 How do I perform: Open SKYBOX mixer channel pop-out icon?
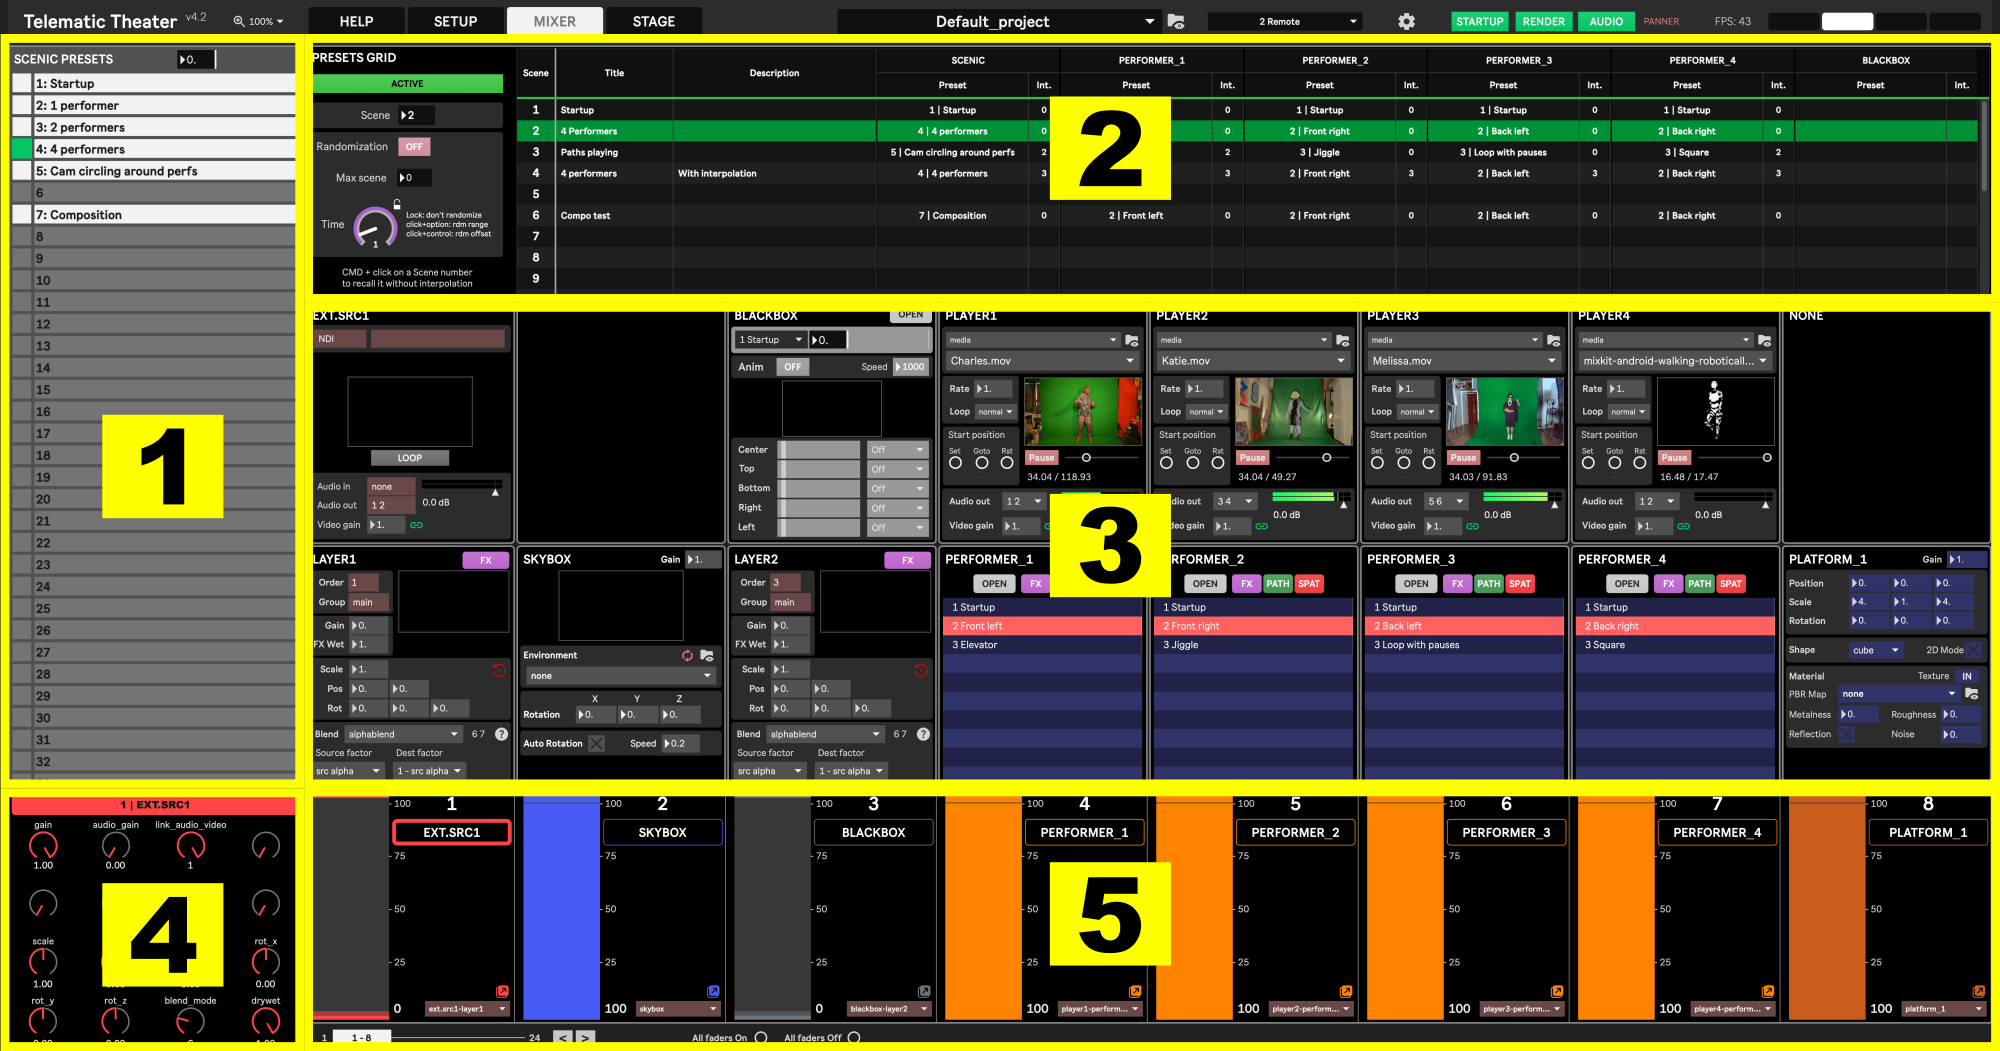pos(713,991)
